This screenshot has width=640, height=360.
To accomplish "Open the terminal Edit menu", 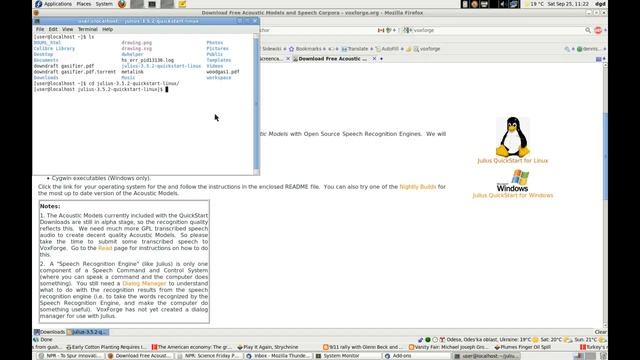I will pyautogui.click(x=53, y=29).
